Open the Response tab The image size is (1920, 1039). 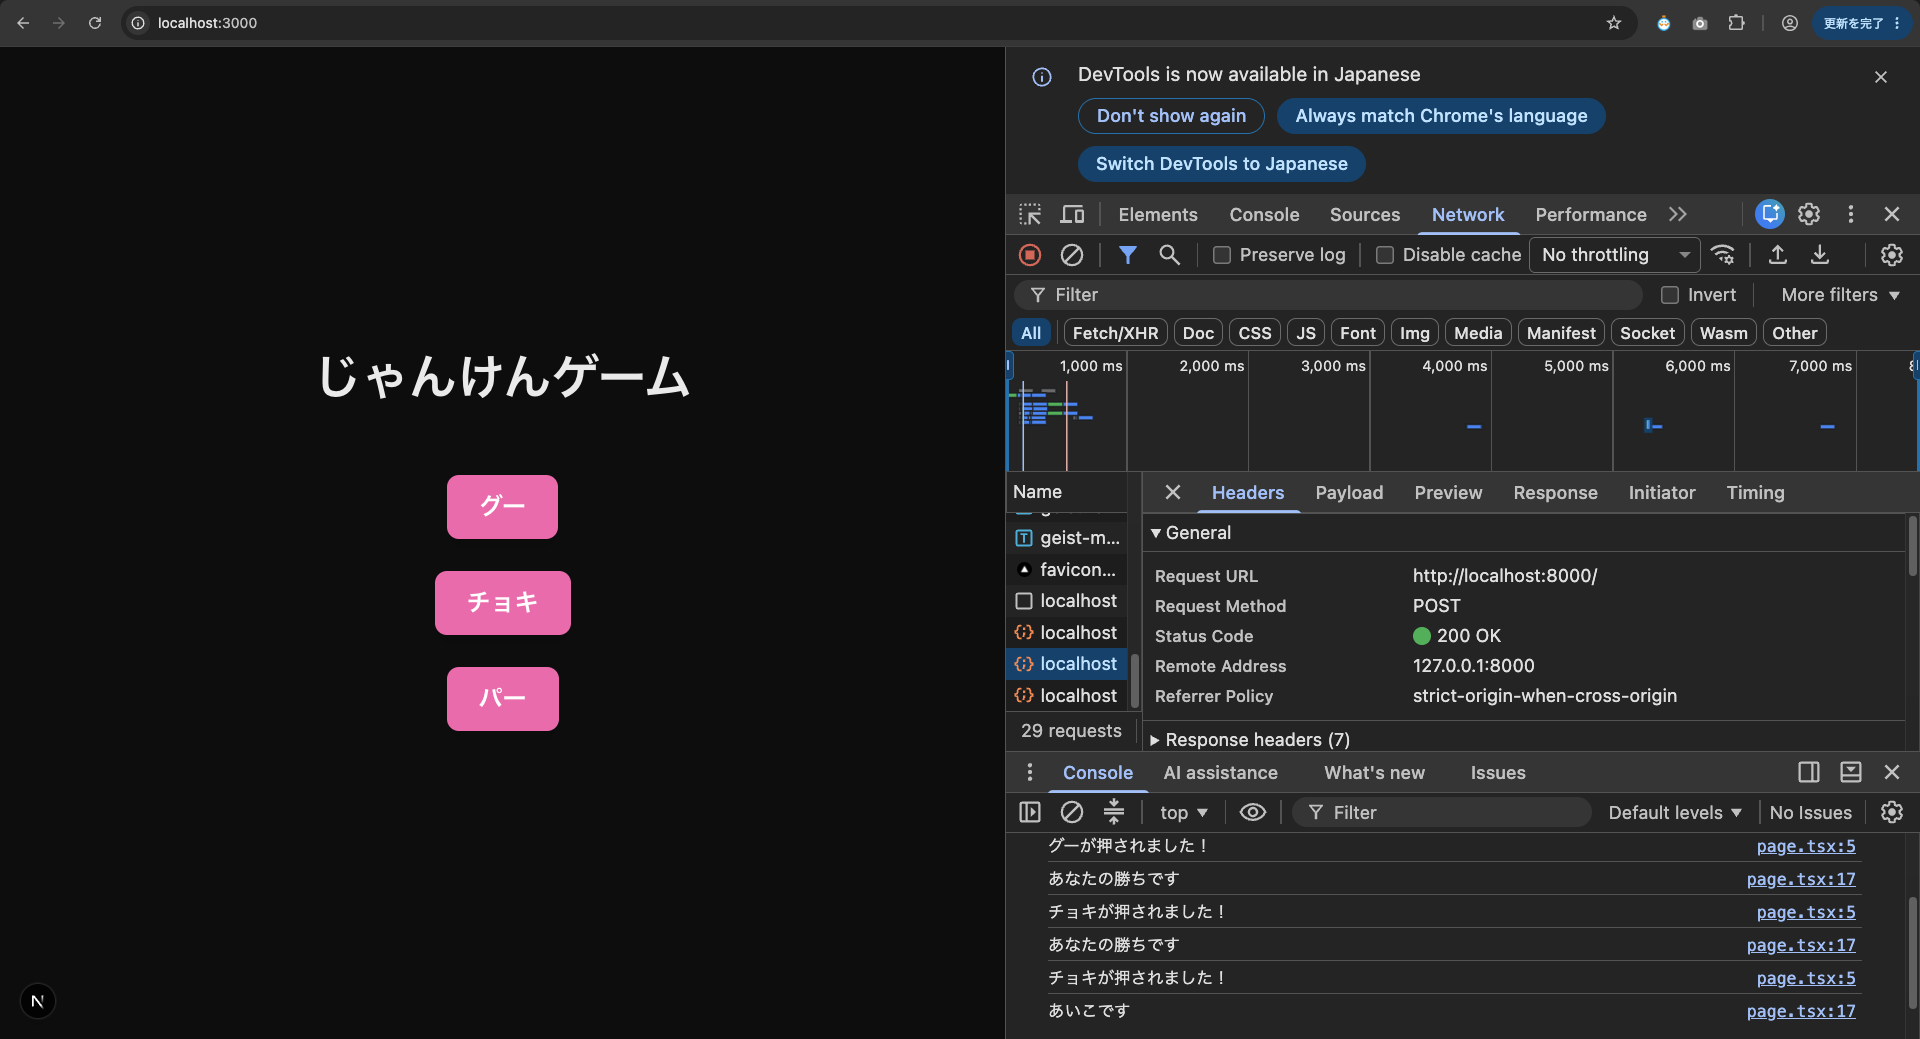click(1555, 493)
